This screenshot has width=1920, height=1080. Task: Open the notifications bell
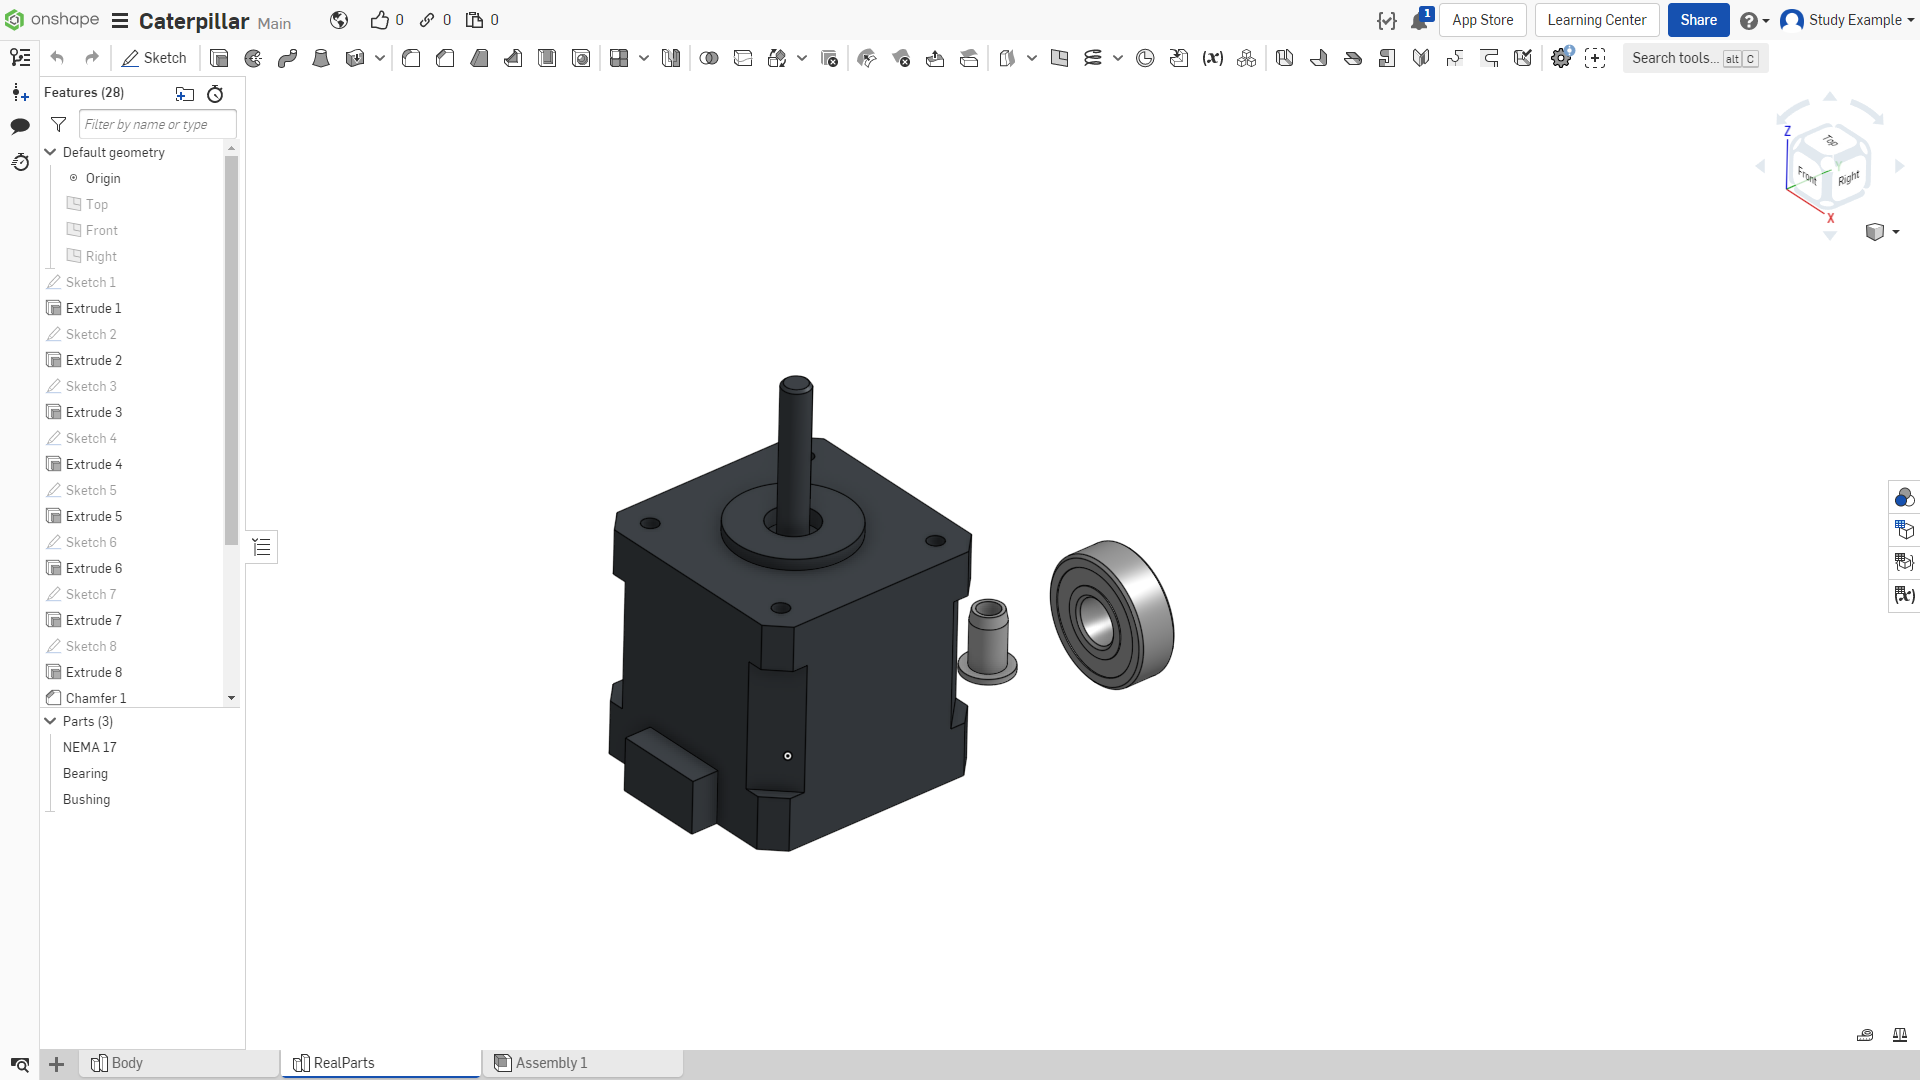(1420, 20)
